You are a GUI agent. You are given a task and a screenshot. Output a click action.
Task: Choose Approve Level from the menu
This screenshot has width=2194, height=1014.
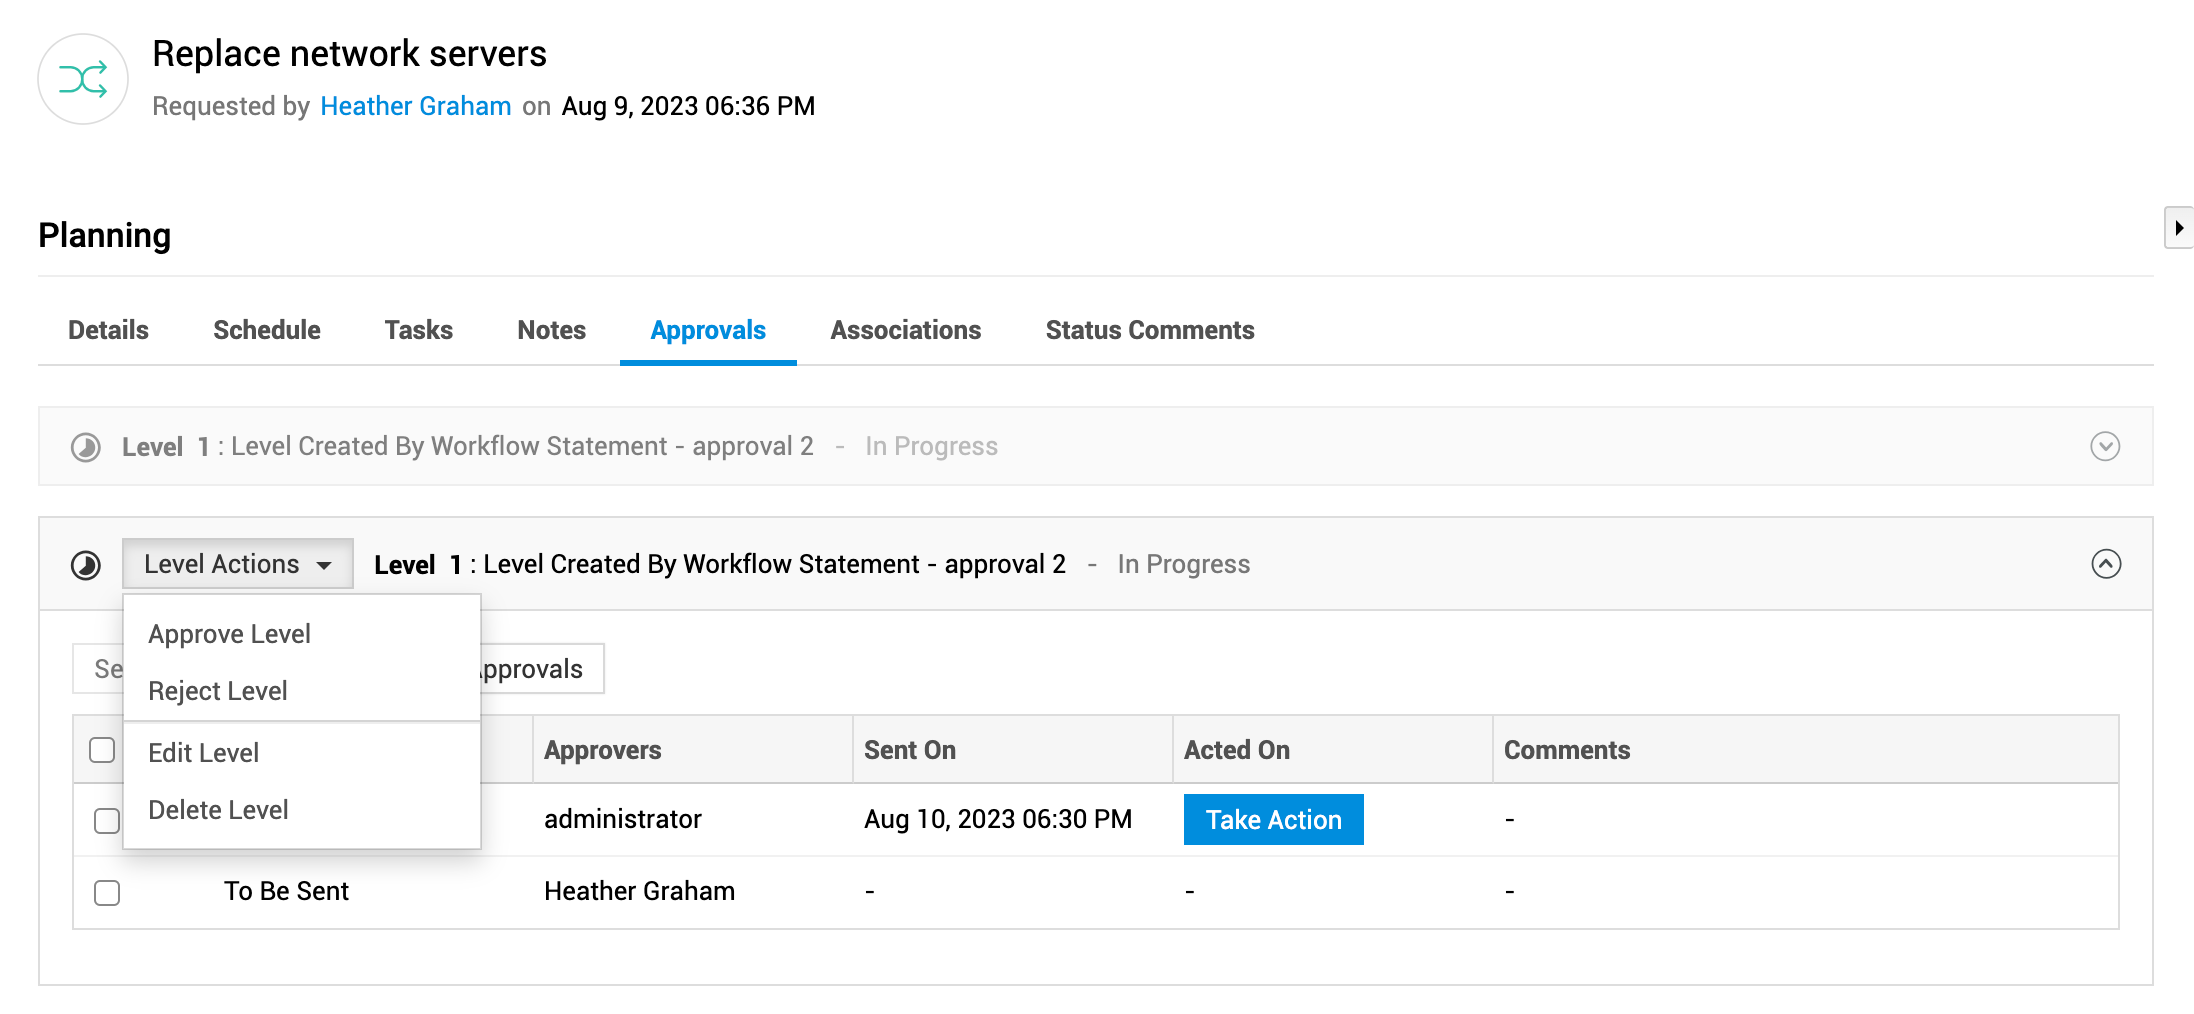click(229, 634)
